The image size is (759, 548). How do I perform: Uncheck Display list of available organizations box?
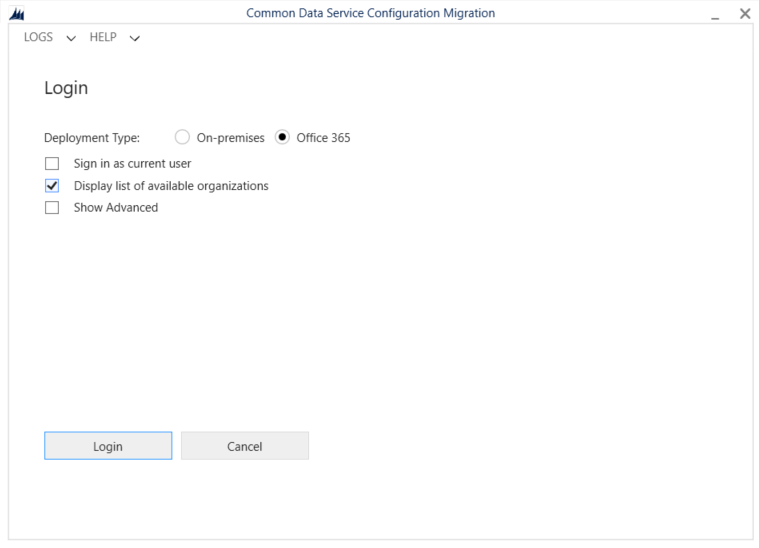click(52, 186)
